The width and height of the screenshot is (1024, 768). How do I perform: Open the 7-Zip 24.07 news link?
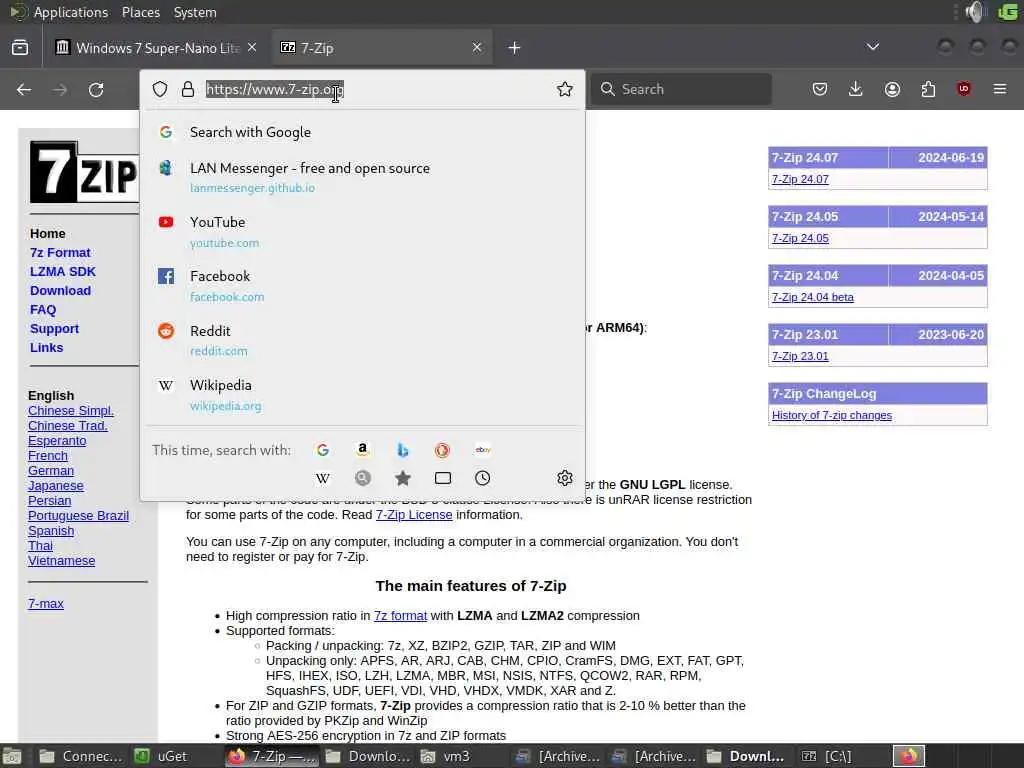[800, 179]
